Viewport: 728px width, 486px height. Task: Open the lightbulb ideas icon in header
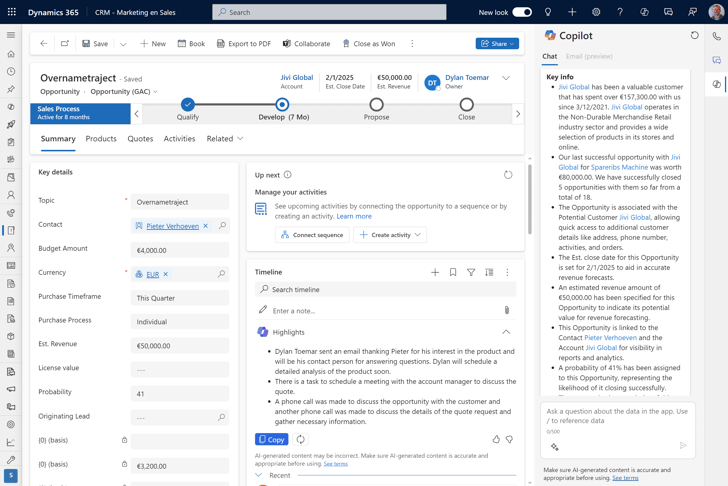(x=548, y=12)
